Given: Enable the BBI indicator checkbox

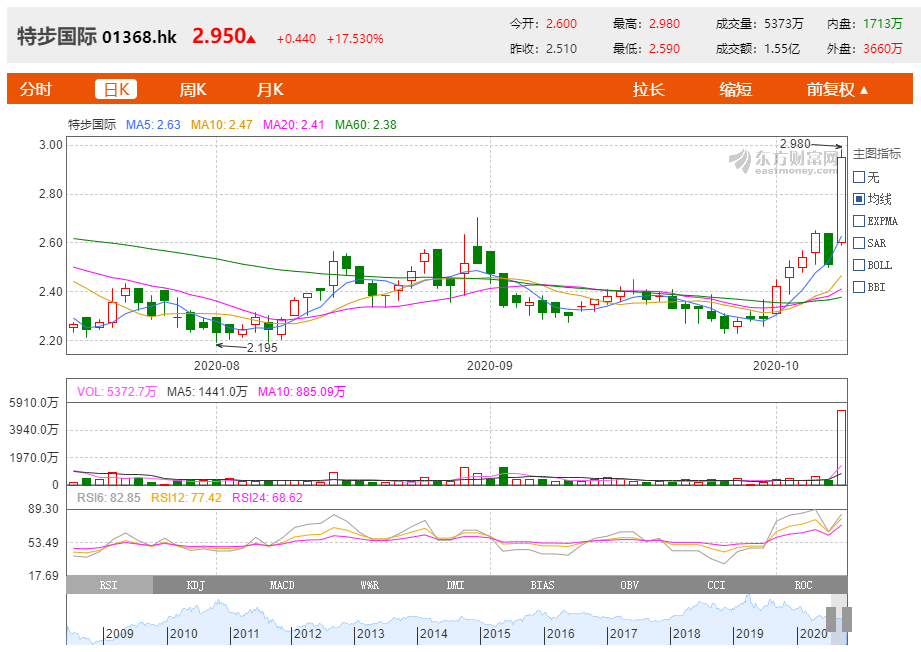Looking at the screenshot, I should pos(859,287).
